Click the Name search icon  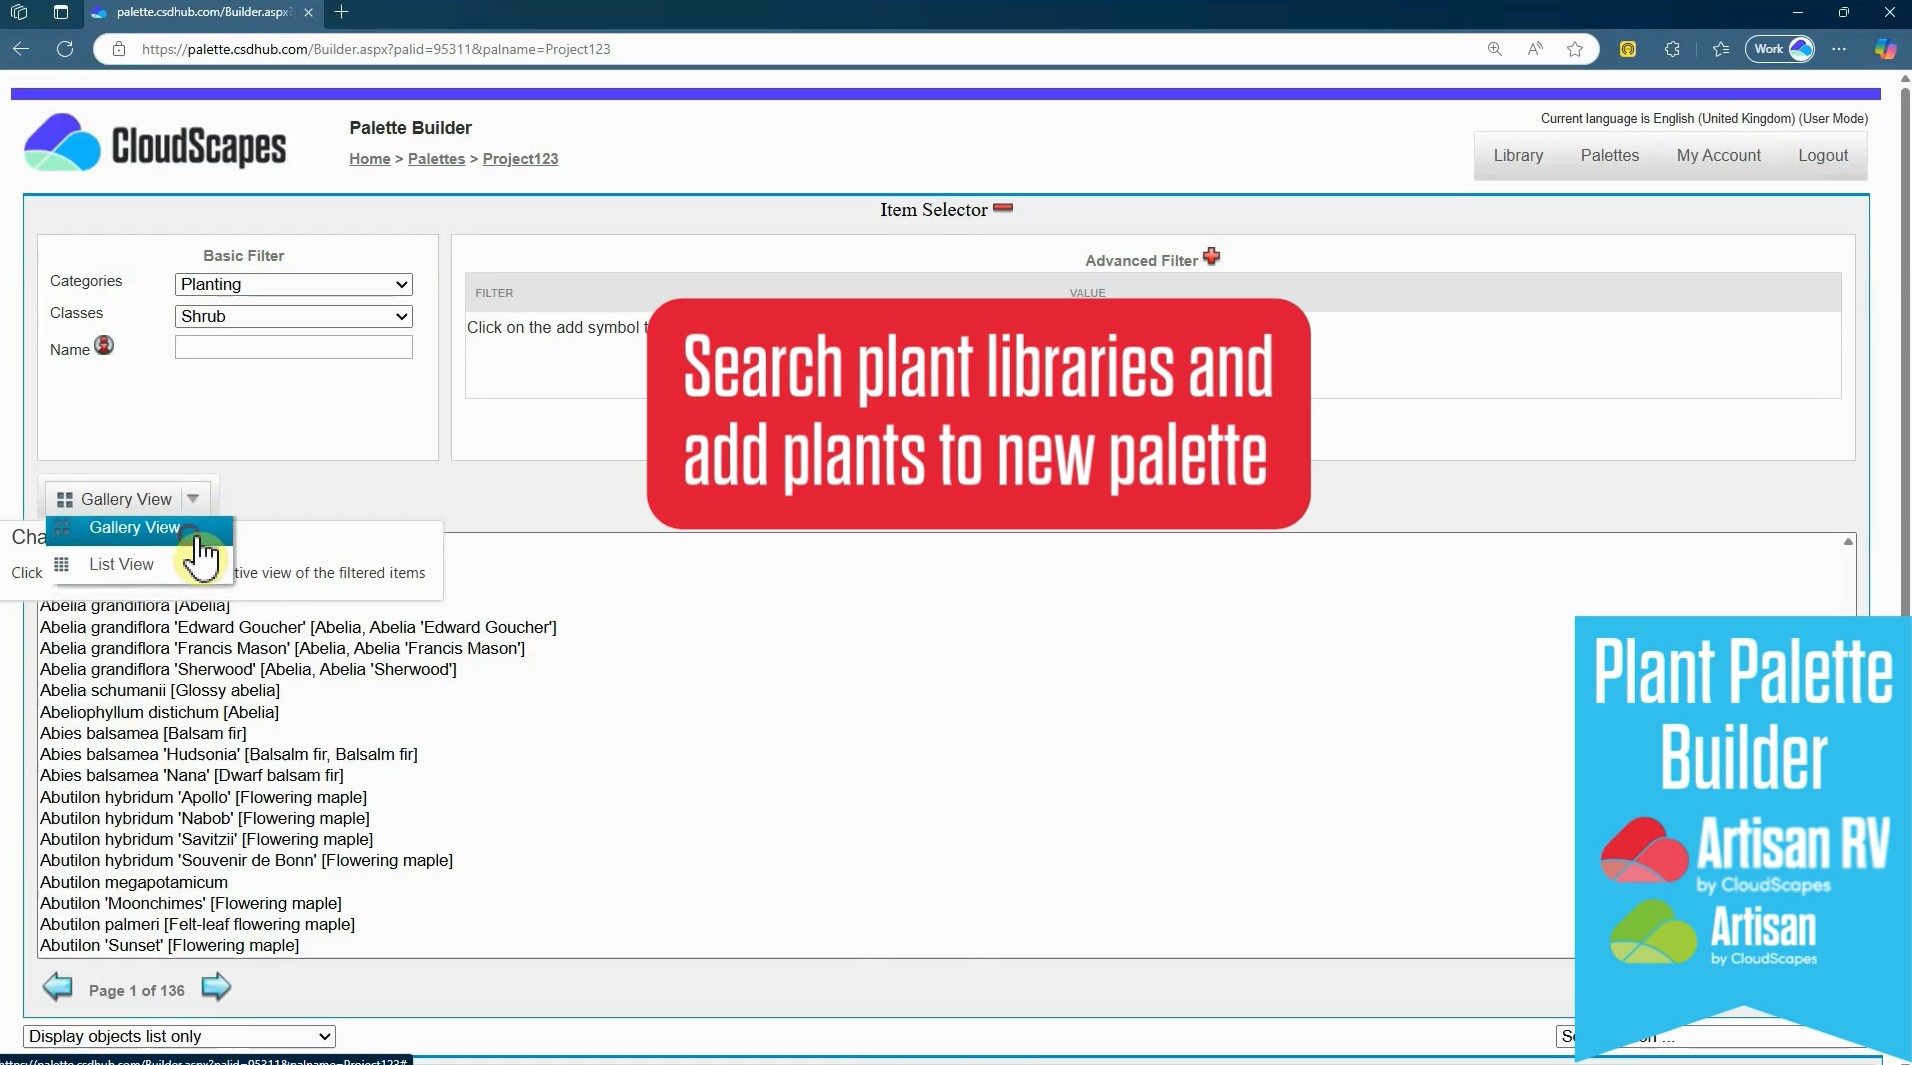tap(104, 346)
